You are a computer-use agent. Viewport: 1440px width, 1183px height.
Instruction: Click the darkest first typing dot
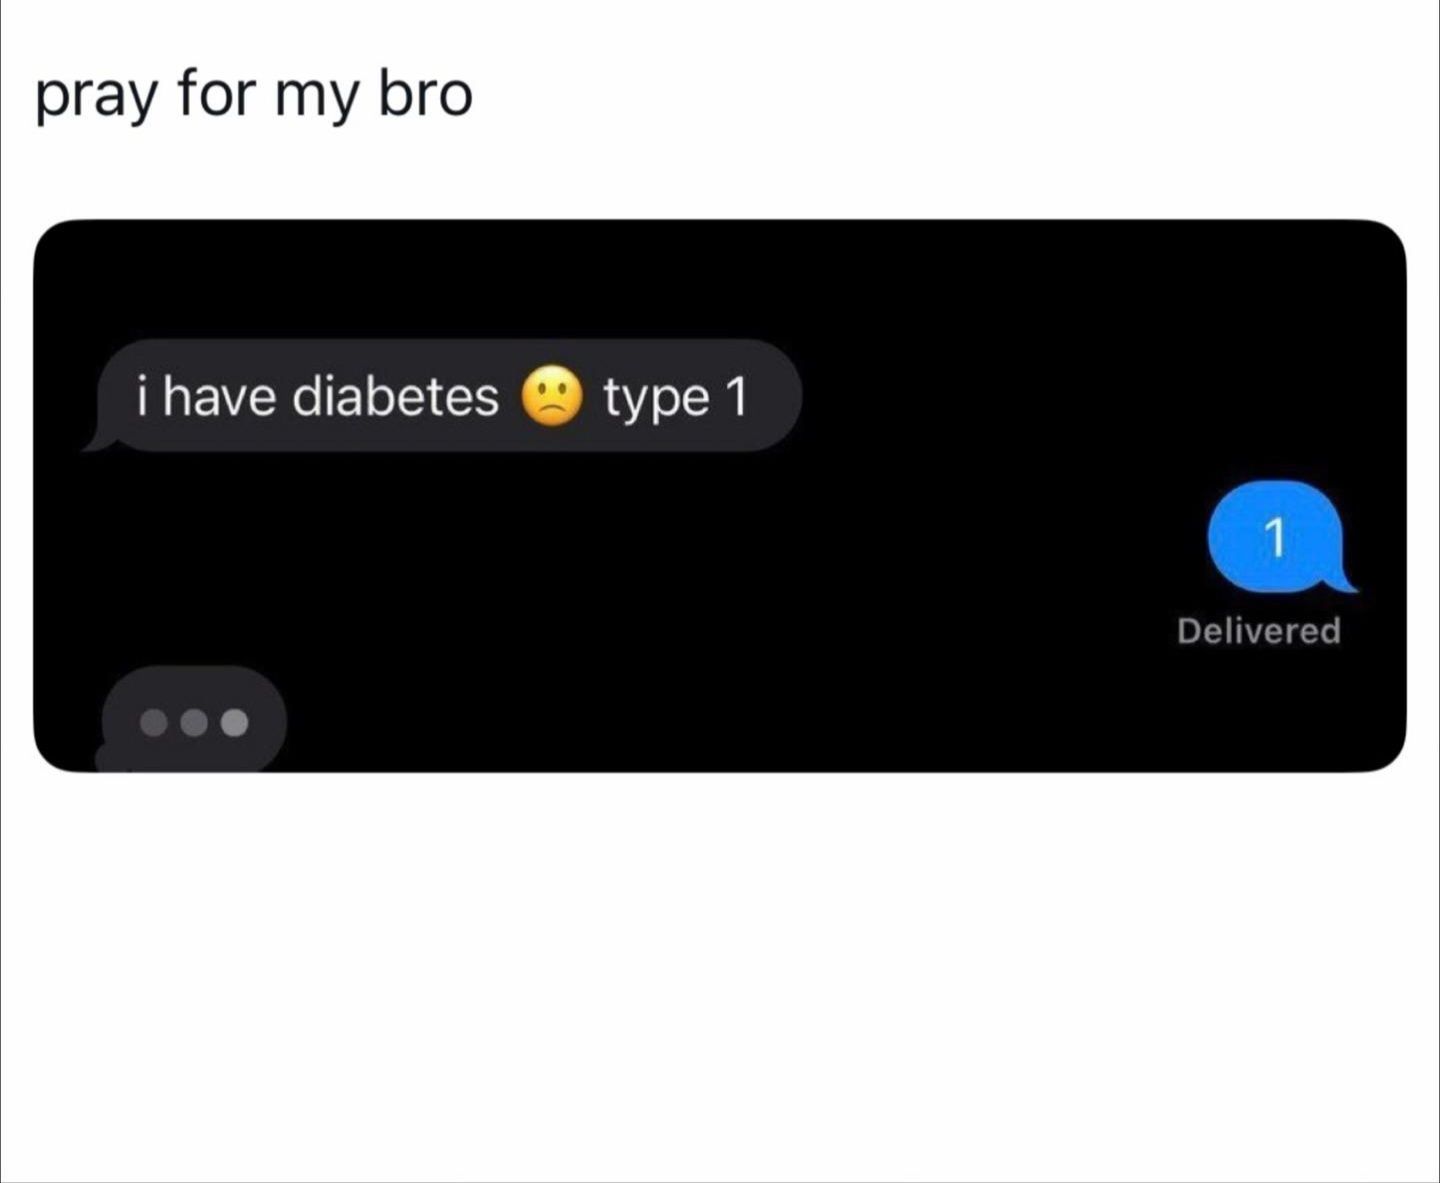(x=153, y=722)
